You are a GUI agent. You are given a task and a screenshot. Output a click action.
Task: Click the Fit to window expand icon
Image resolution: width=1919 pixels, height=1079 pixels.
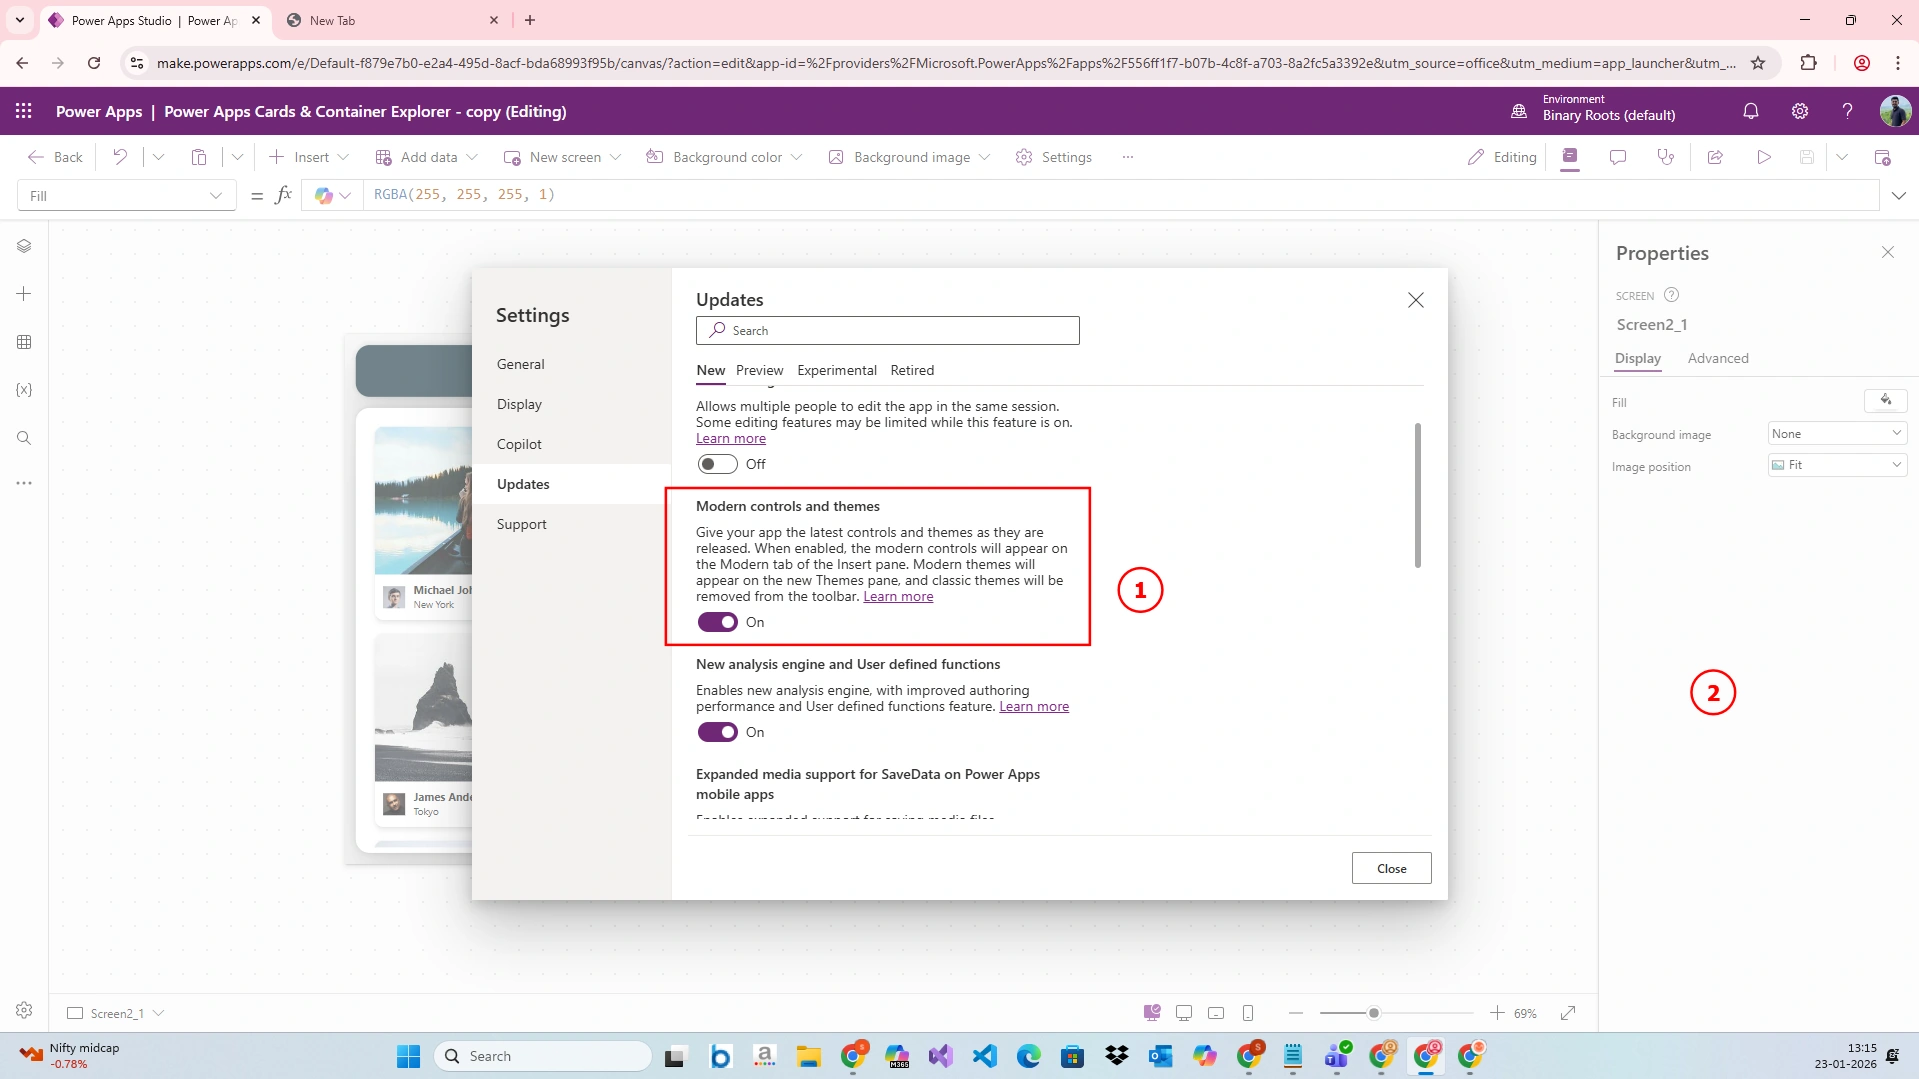pyautogui.click(x=1568, y=1013)
